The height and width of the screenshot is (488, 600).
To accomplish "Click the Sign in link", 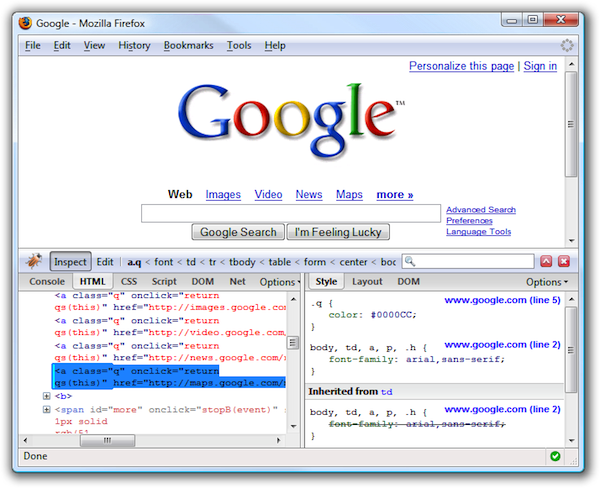I will pos(540,66).
